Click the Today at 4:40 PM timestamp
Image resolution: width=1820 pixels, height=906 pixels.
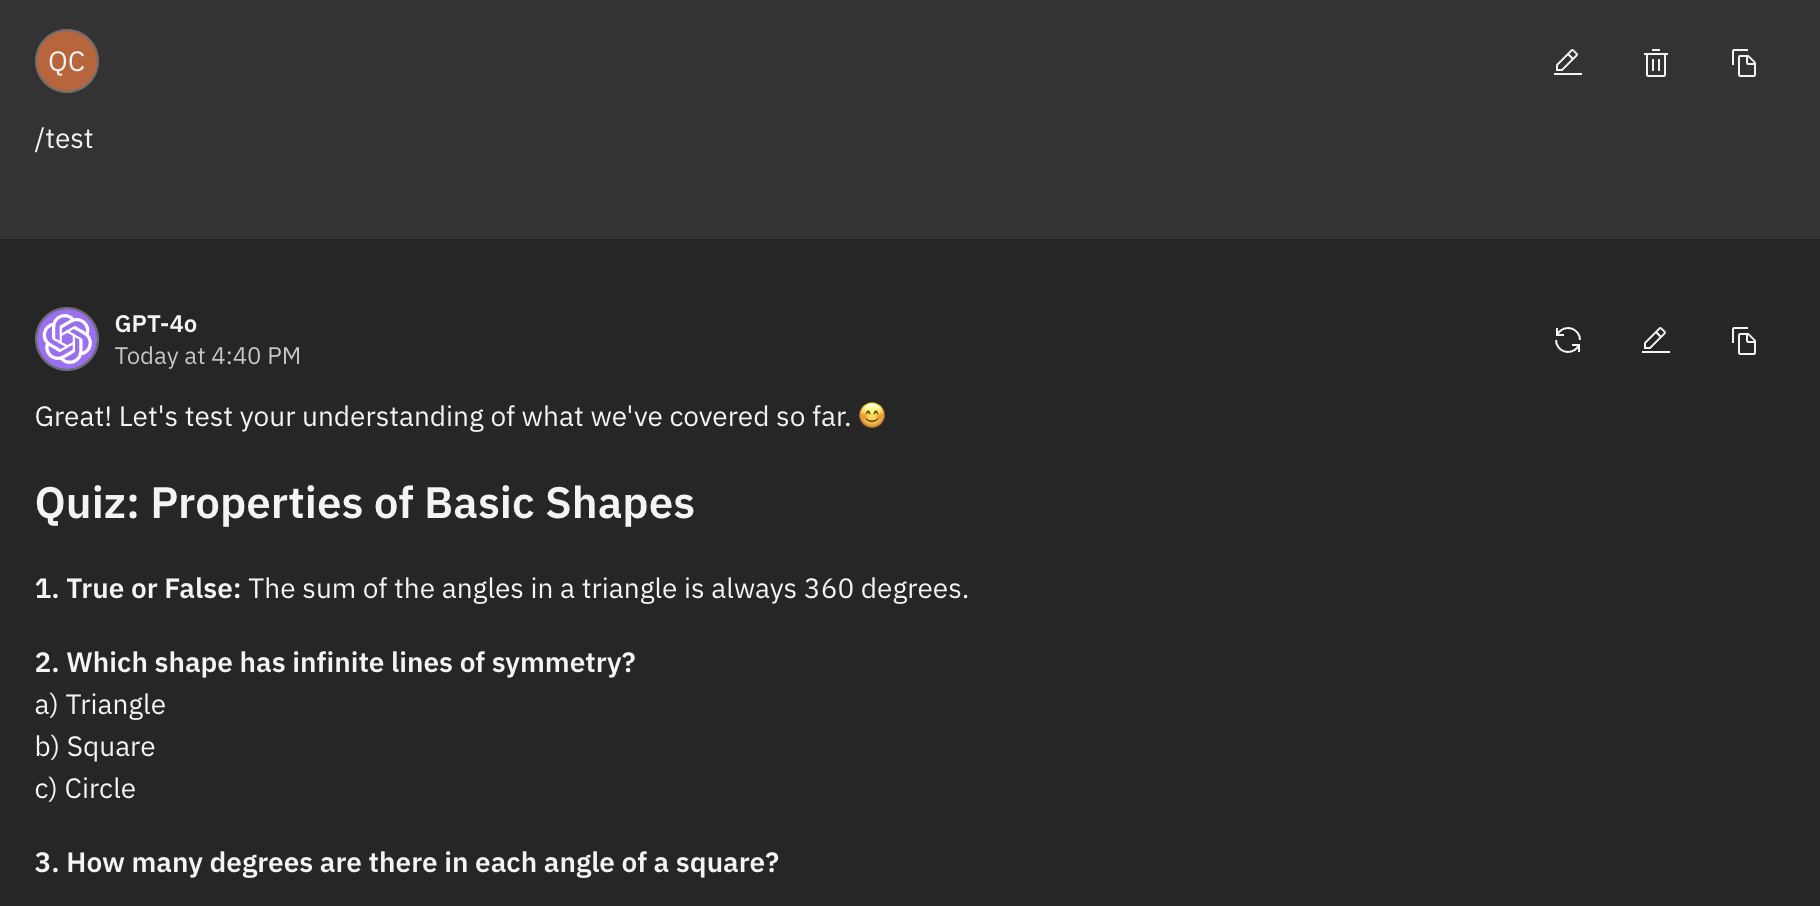tap(207, 356)
